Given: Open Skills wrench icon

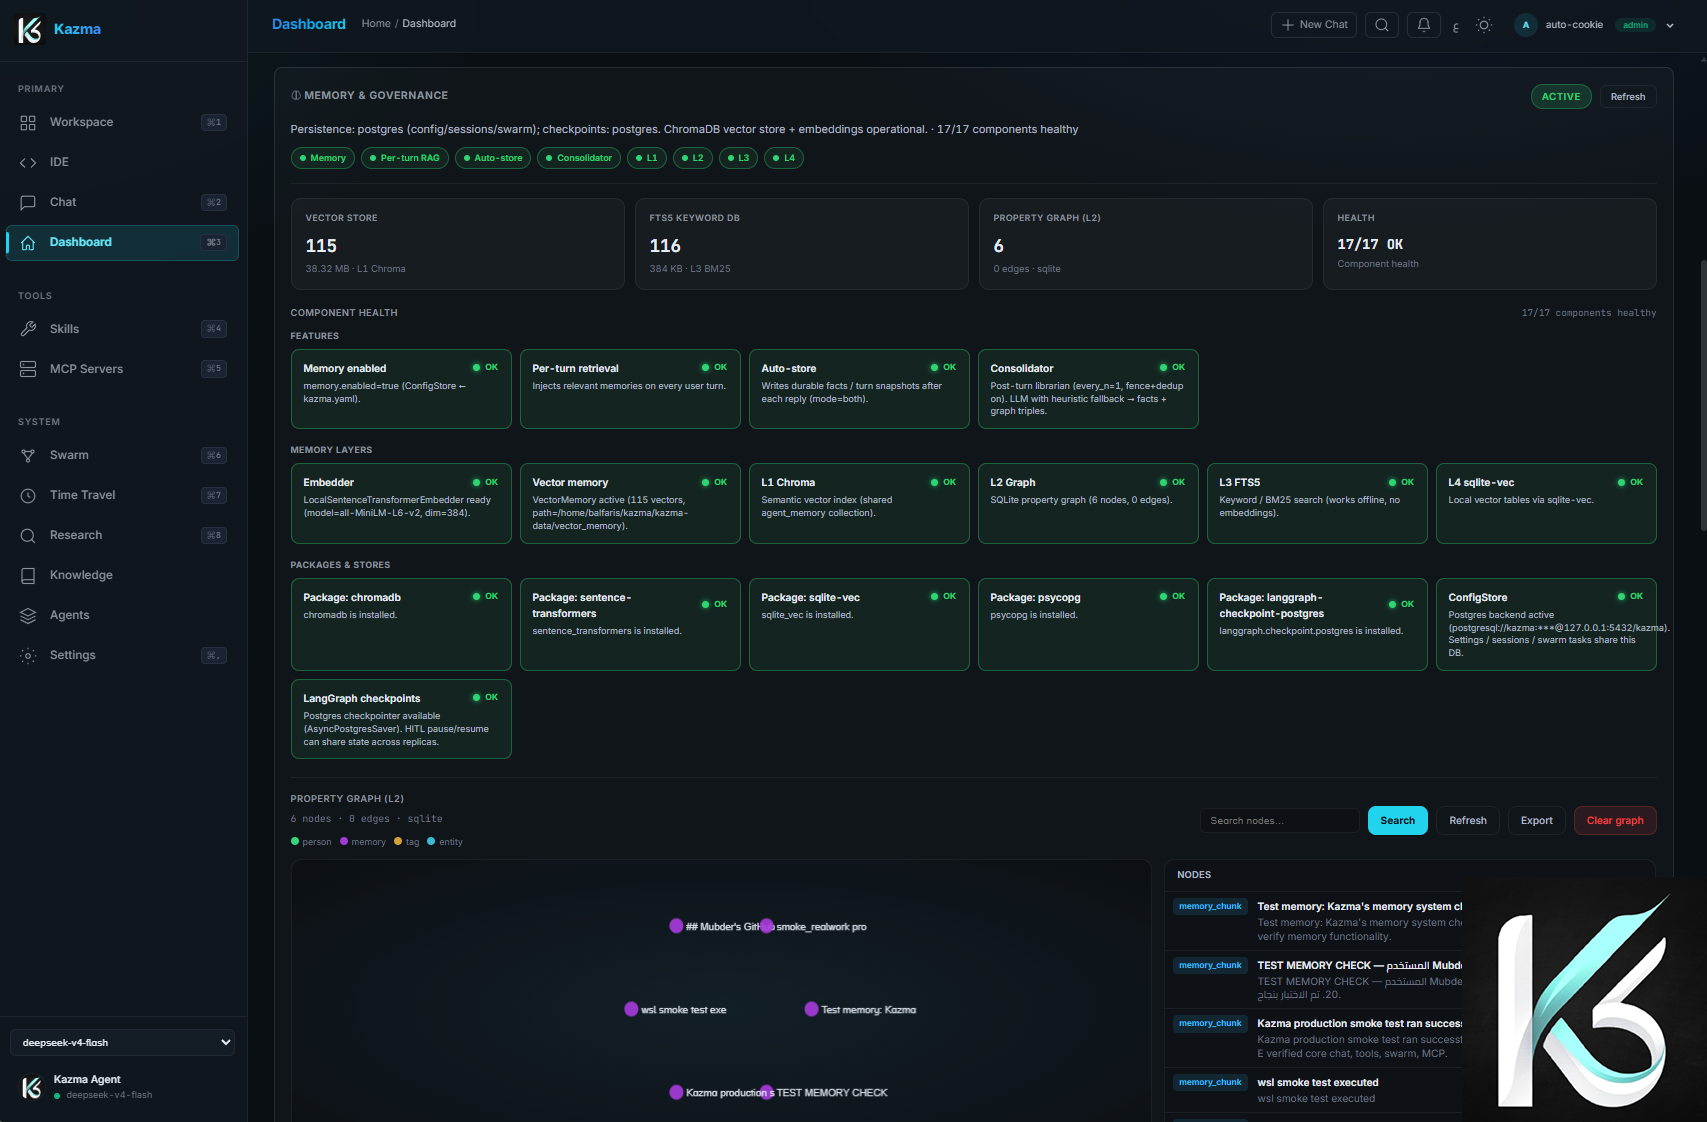Looking at the screenshot, I should click(28, 329).
